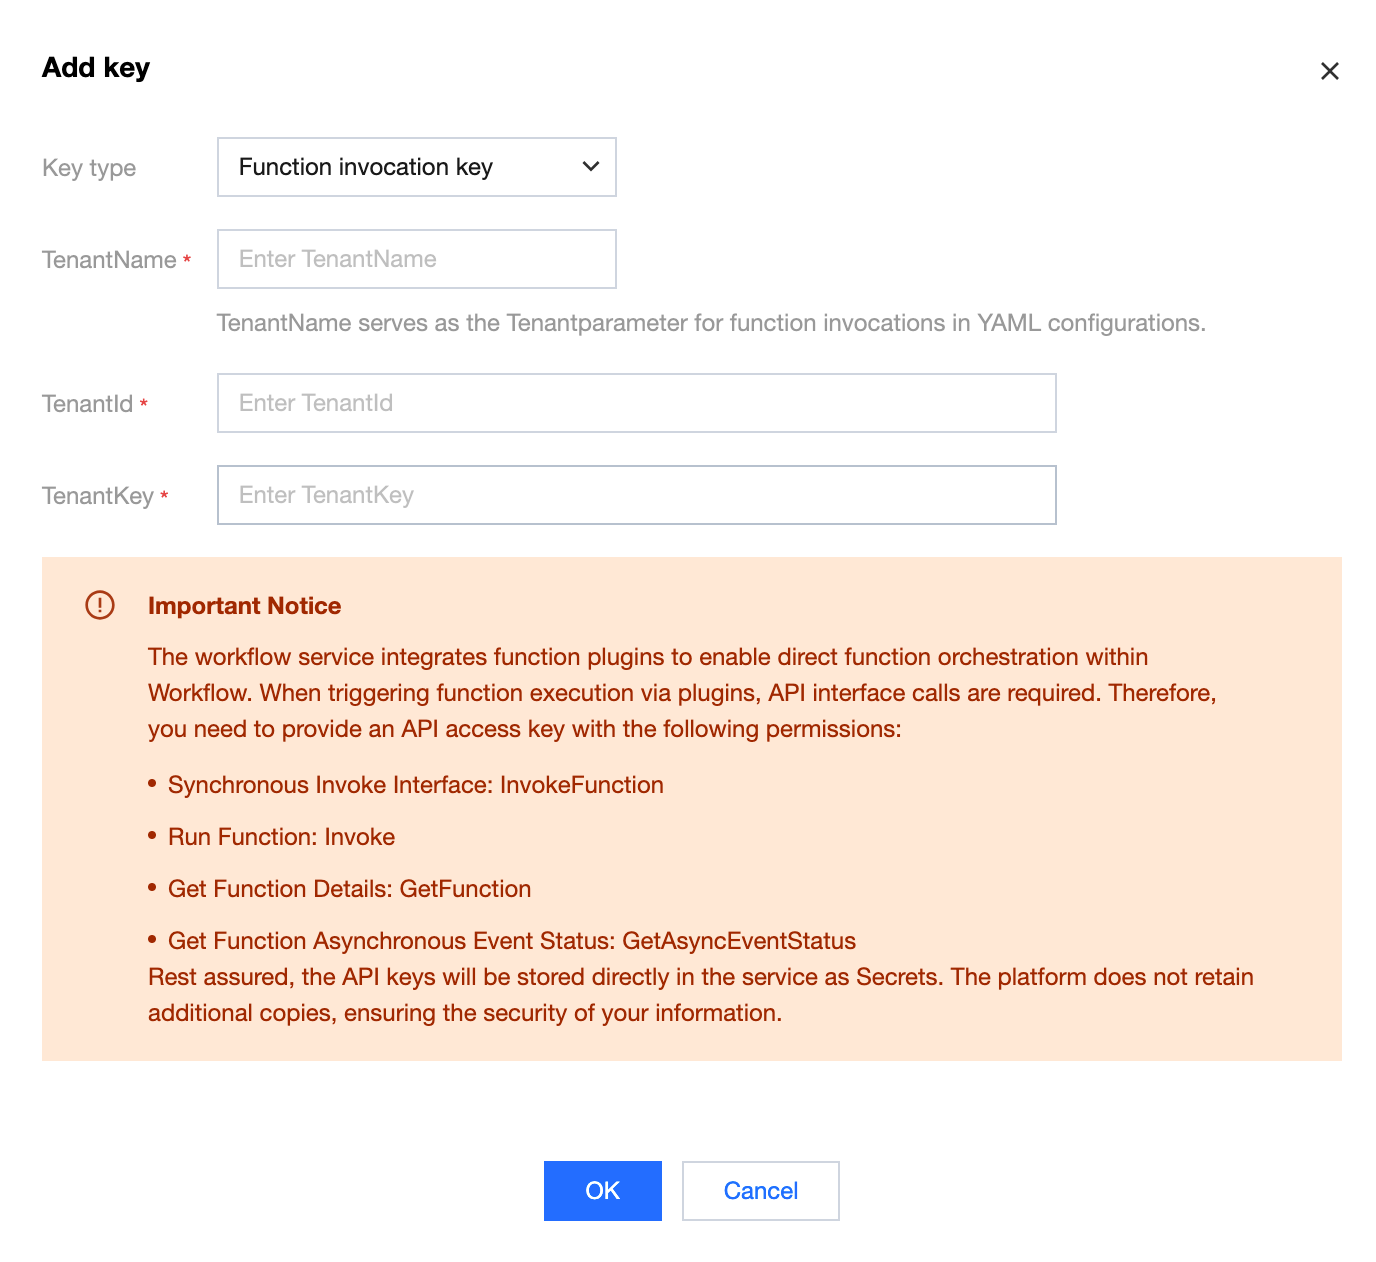This screenshot has height=1262, width=1376.
Task: Click the TenantId field label
Action: pyautogui.click(x=88, y=404)
